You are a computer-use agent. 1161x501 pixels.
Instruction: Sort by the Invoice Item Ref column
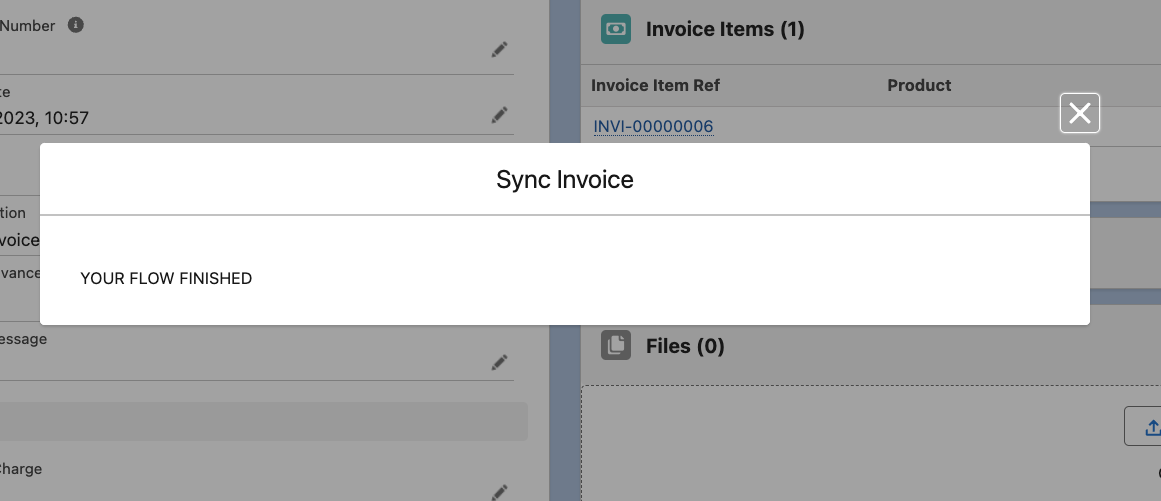655,85
